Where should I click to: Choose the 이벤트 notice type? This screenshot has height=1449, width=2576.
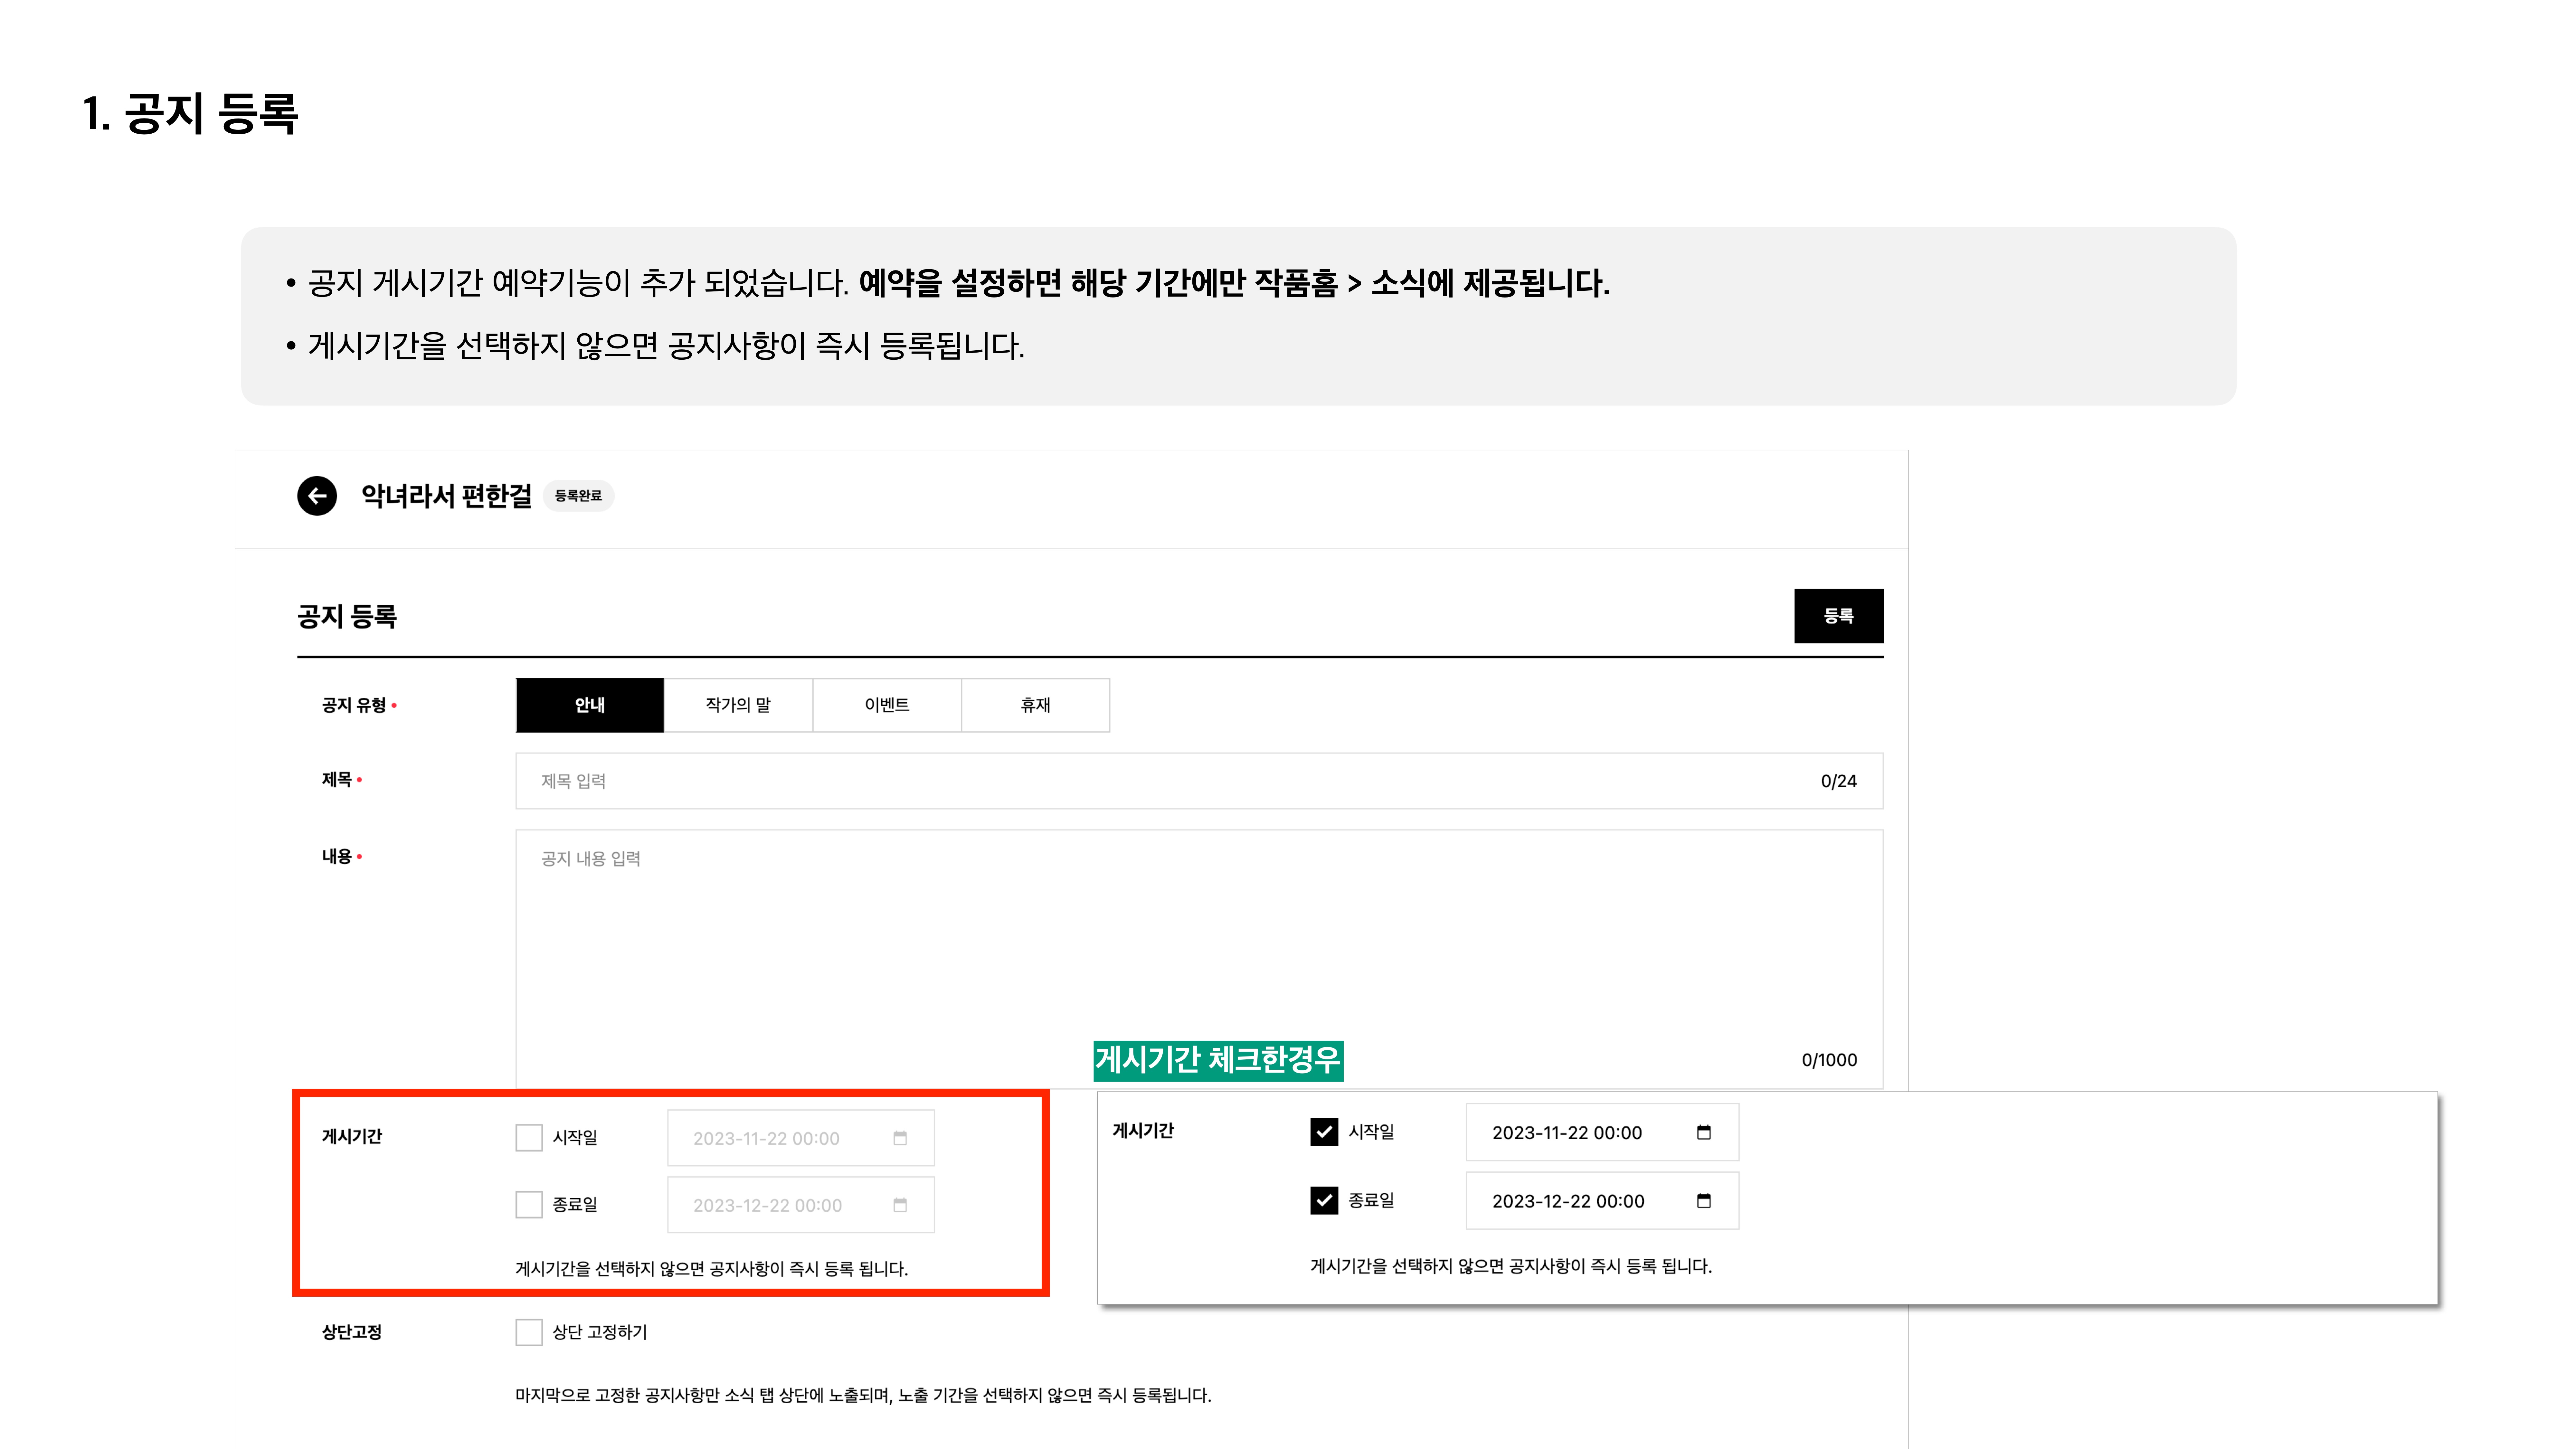click(887, 705)
